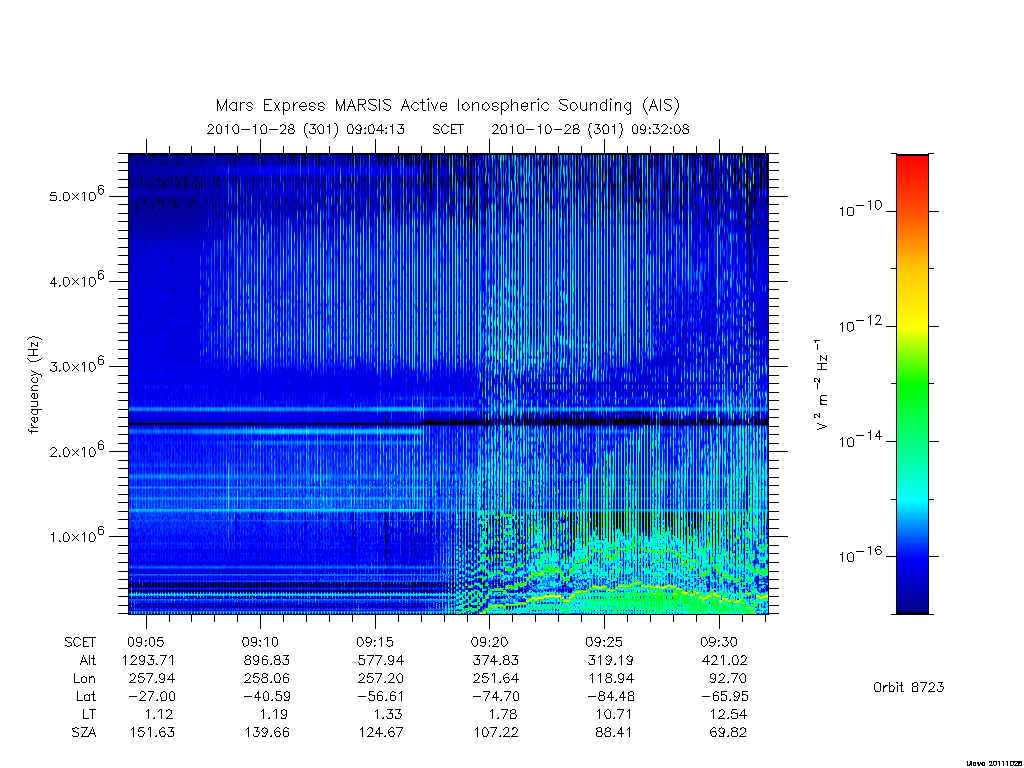Click the frequency (Hz) axis label

(34, 385)
